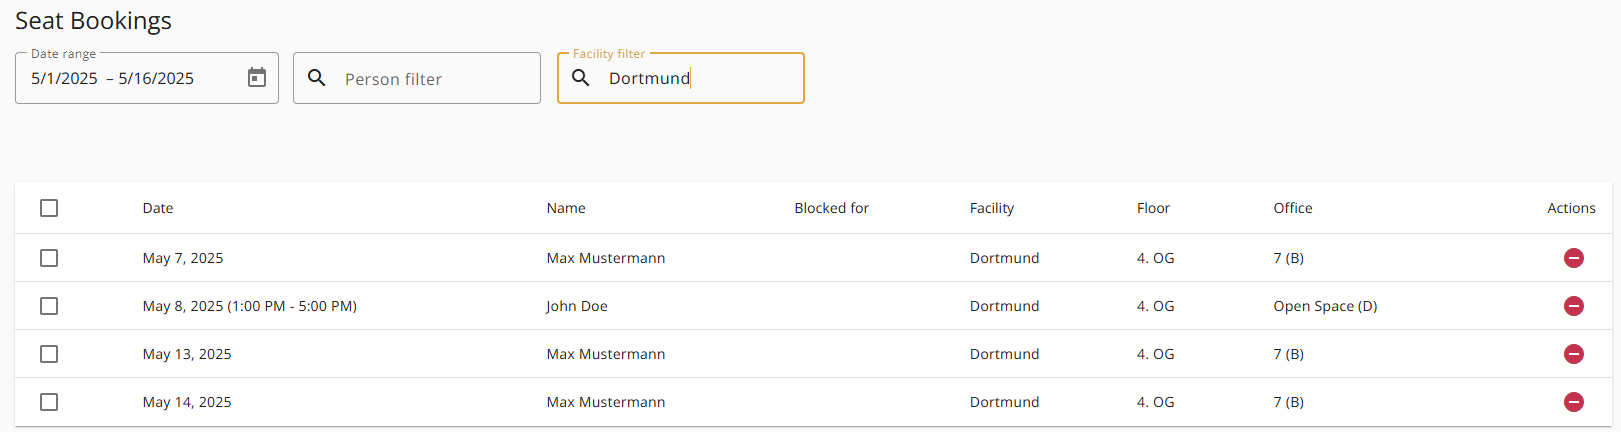This screenshot has width=1621, height=432.
Task: Click the Floor column header
Action: (1153, 208)
